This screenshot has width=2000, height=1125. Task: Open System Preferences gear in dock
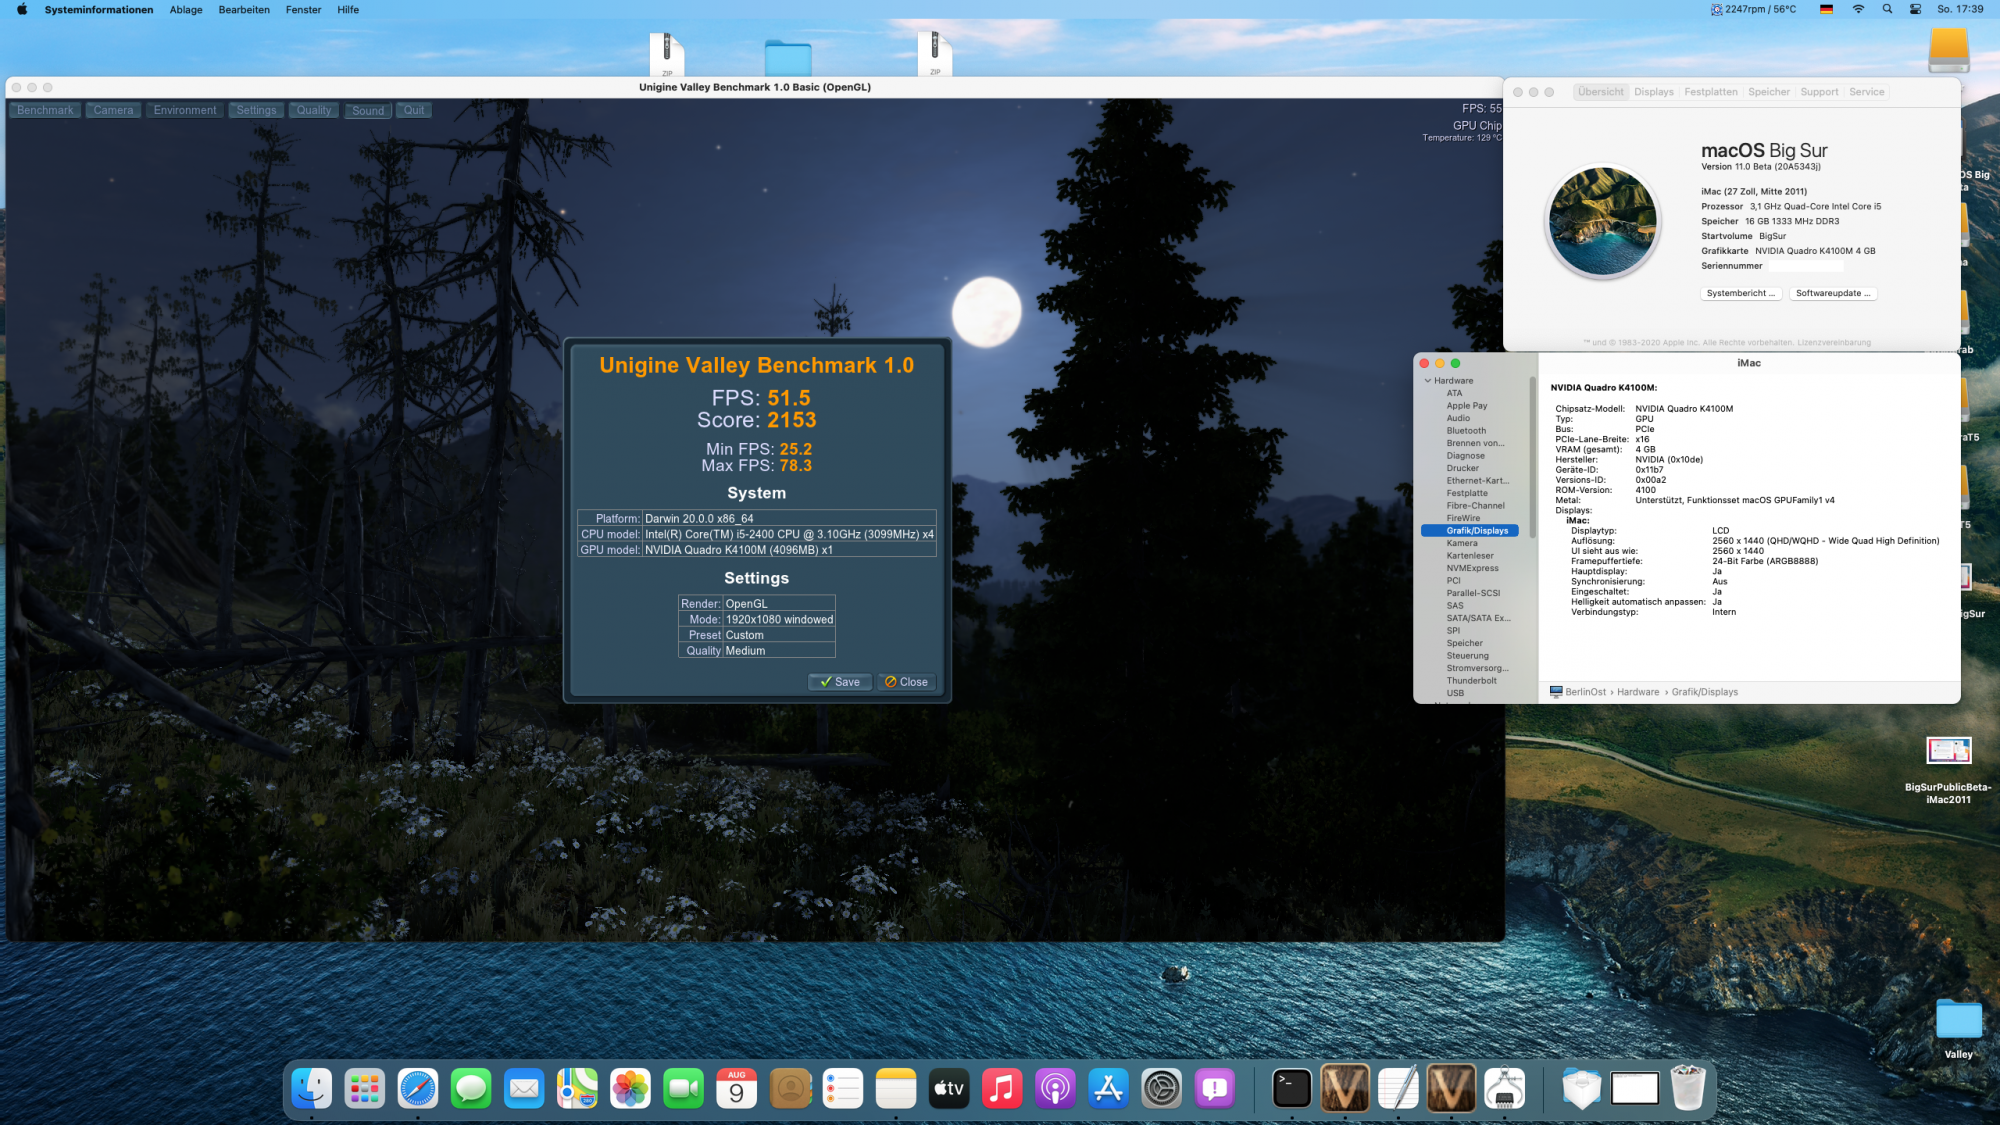(1161, 1088)
